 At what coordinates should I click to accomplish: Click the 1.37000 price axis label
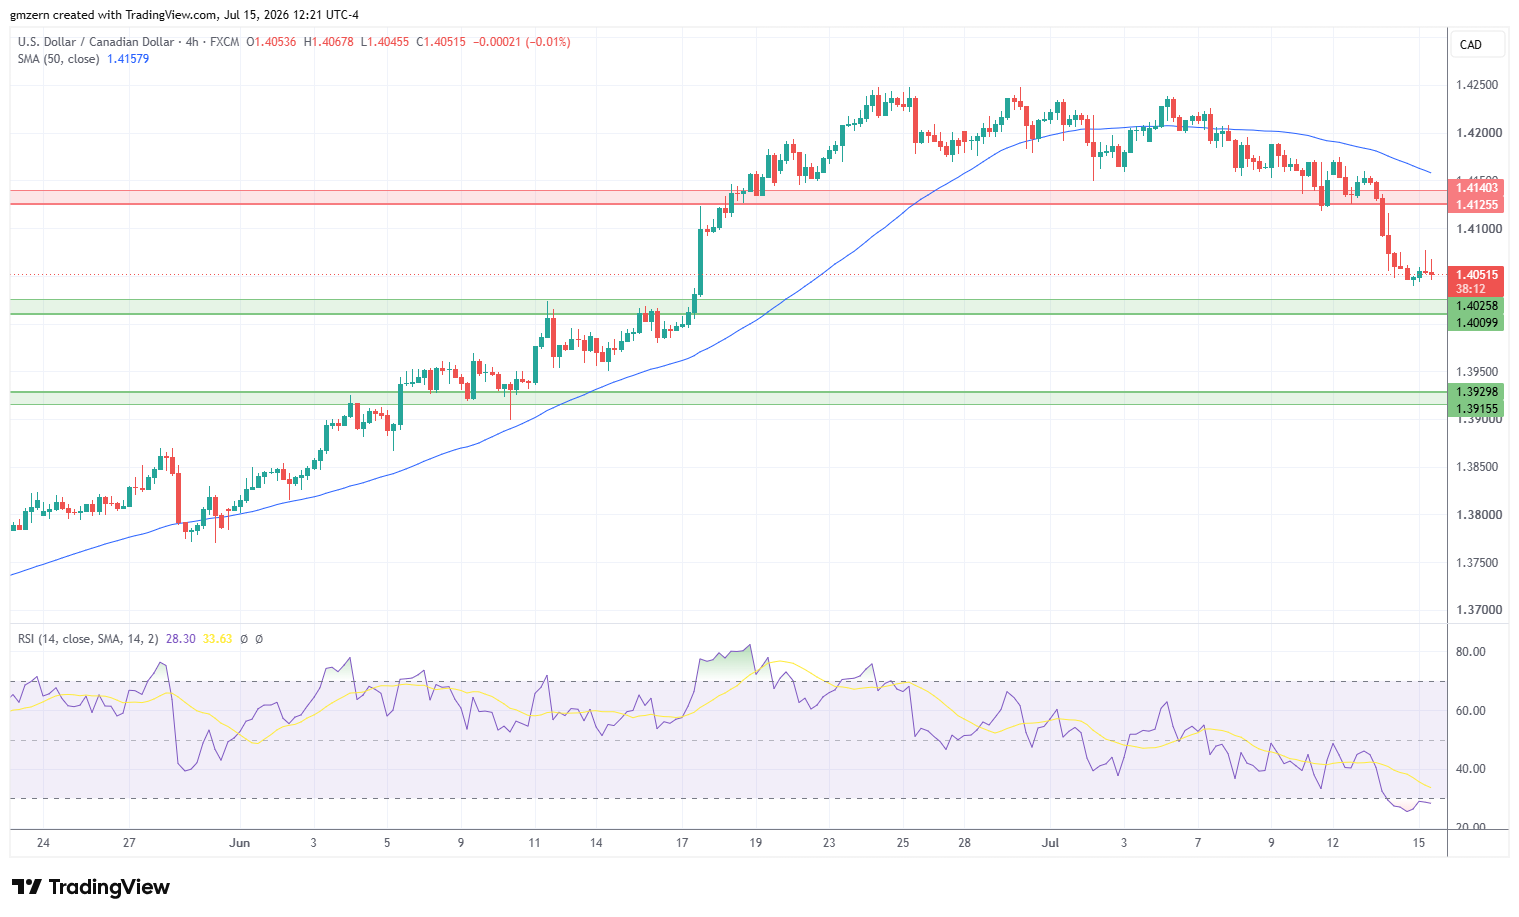(1477, 610)
